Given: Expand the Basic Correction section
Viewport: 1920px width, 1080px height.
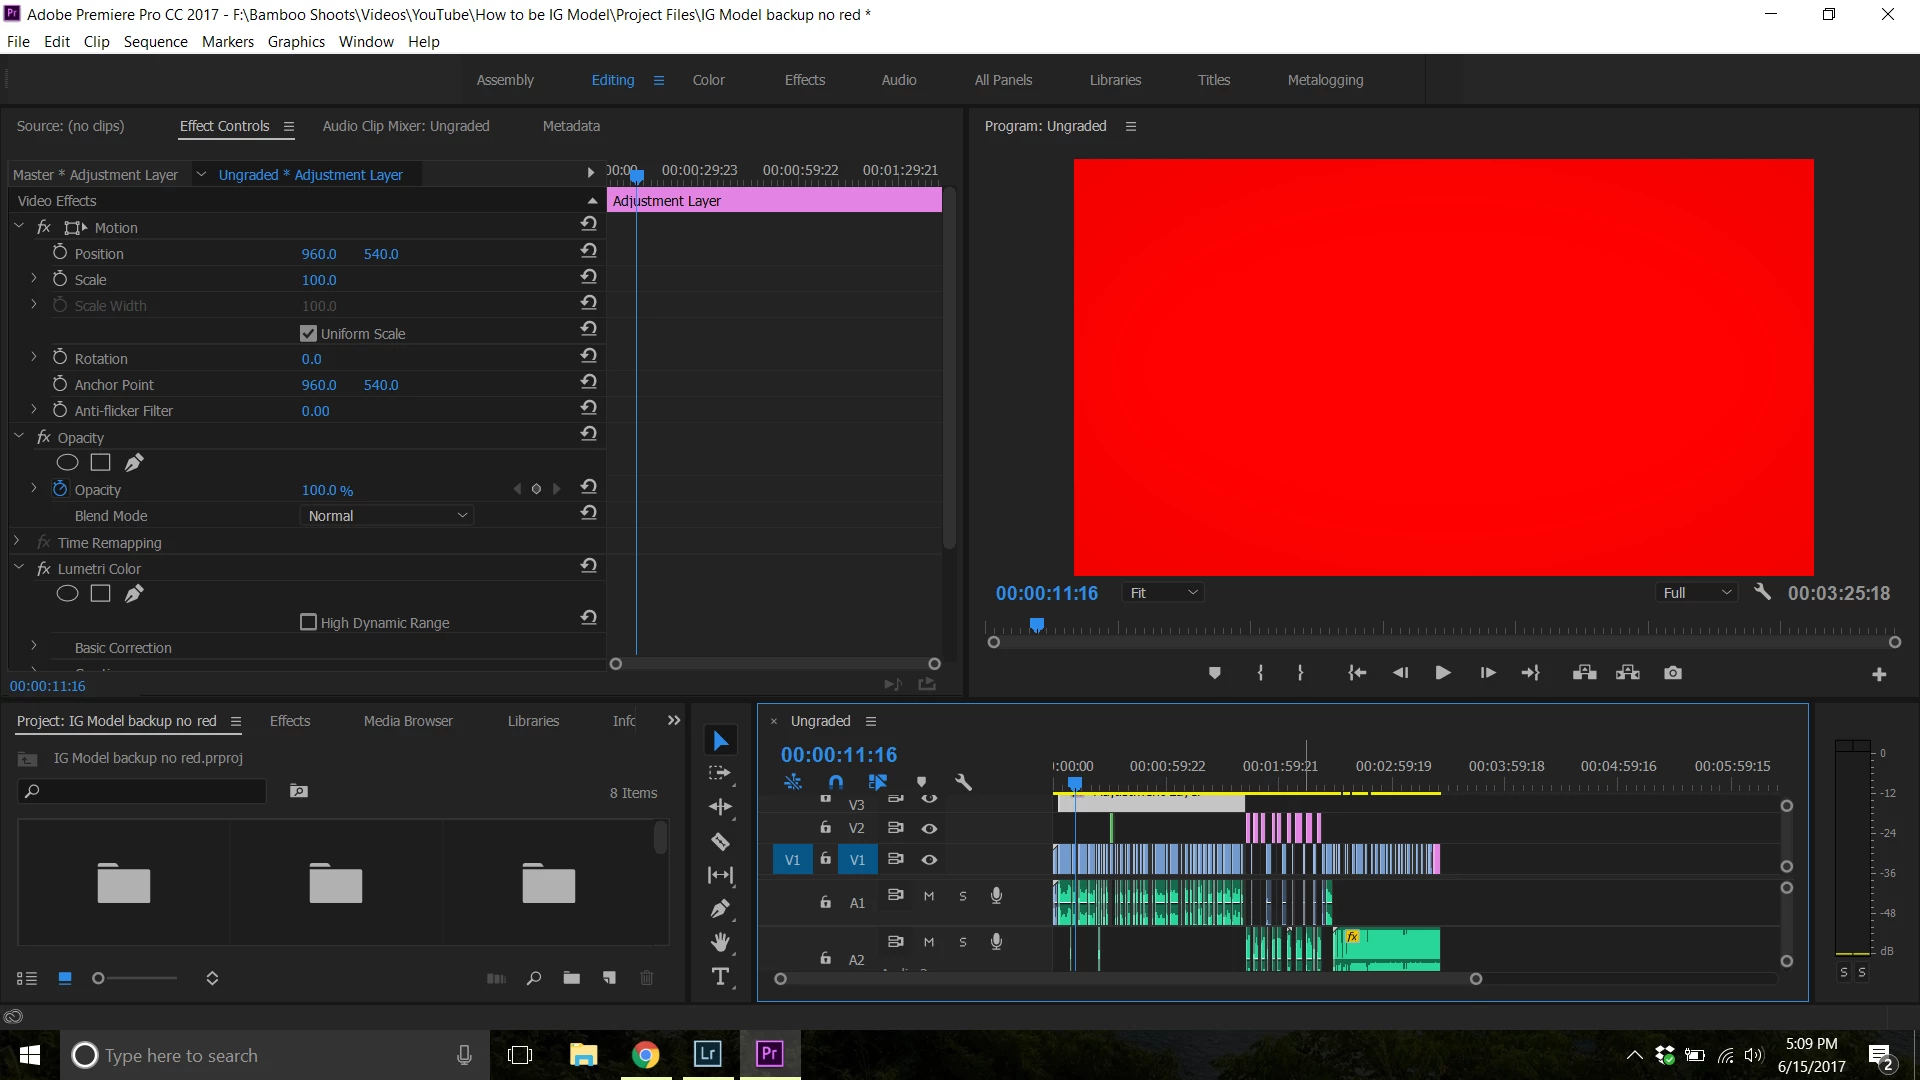Looking at the screenshot, I should [34, 647].
